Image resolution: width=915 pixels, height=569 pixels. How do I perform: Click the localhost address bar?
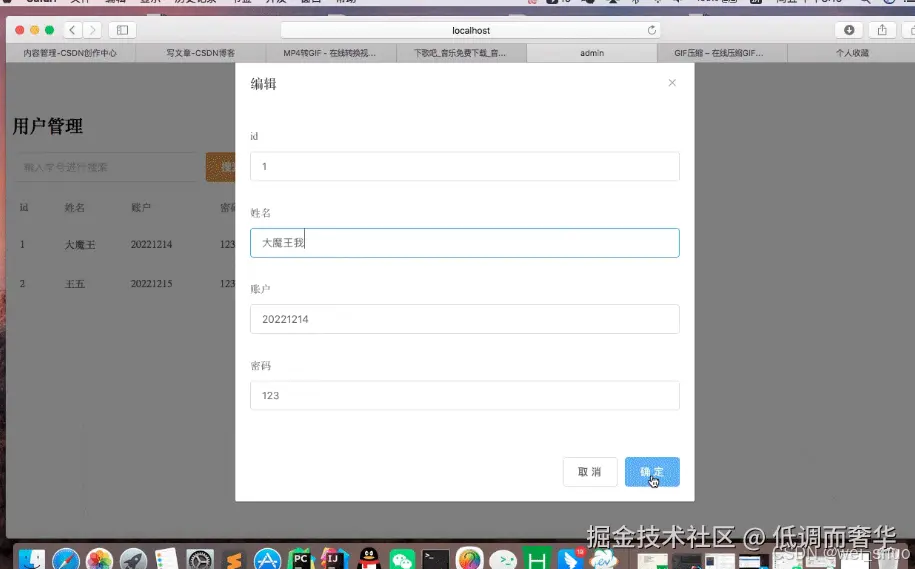pos(470,30)
